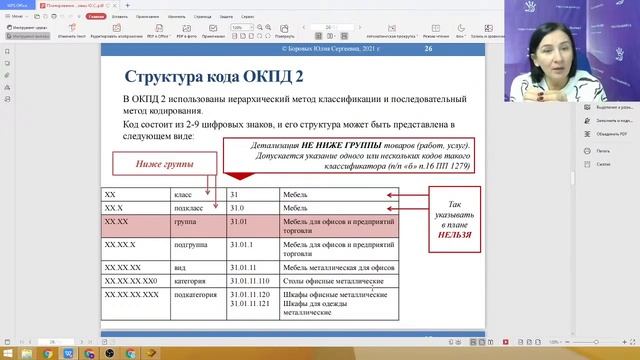
Task: Open File Explorer from taskbar
Action: coord(27,353)
